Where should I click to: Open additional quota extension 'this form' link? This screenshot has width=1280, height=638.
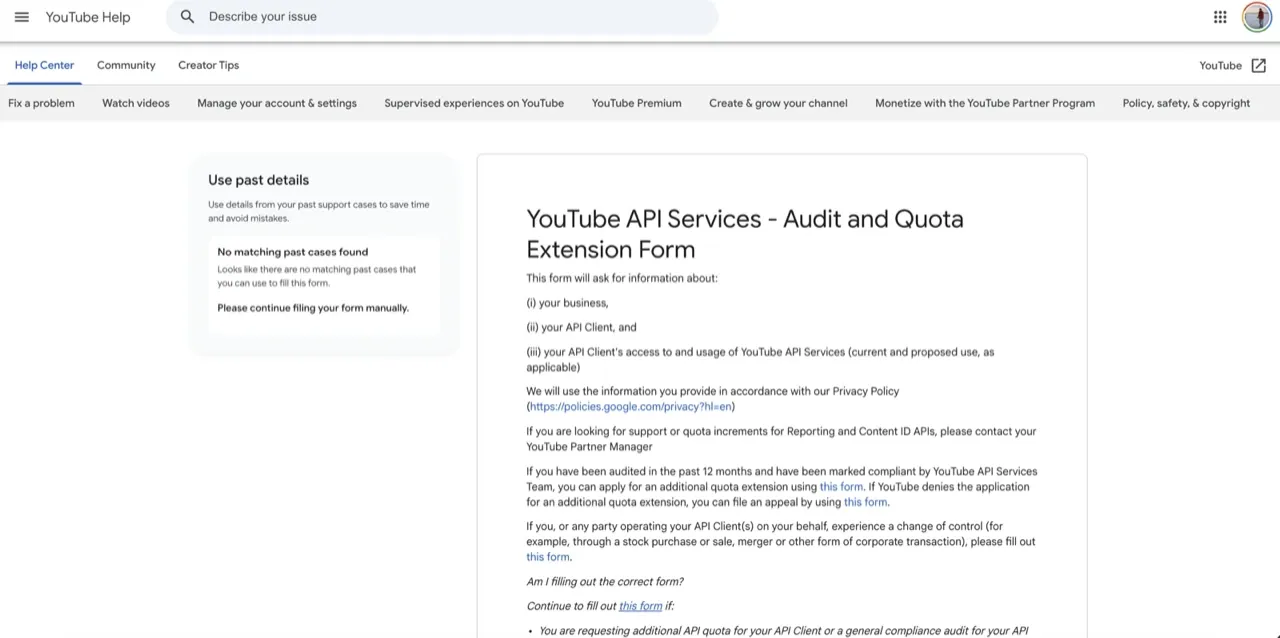click(x=841, y=487)
